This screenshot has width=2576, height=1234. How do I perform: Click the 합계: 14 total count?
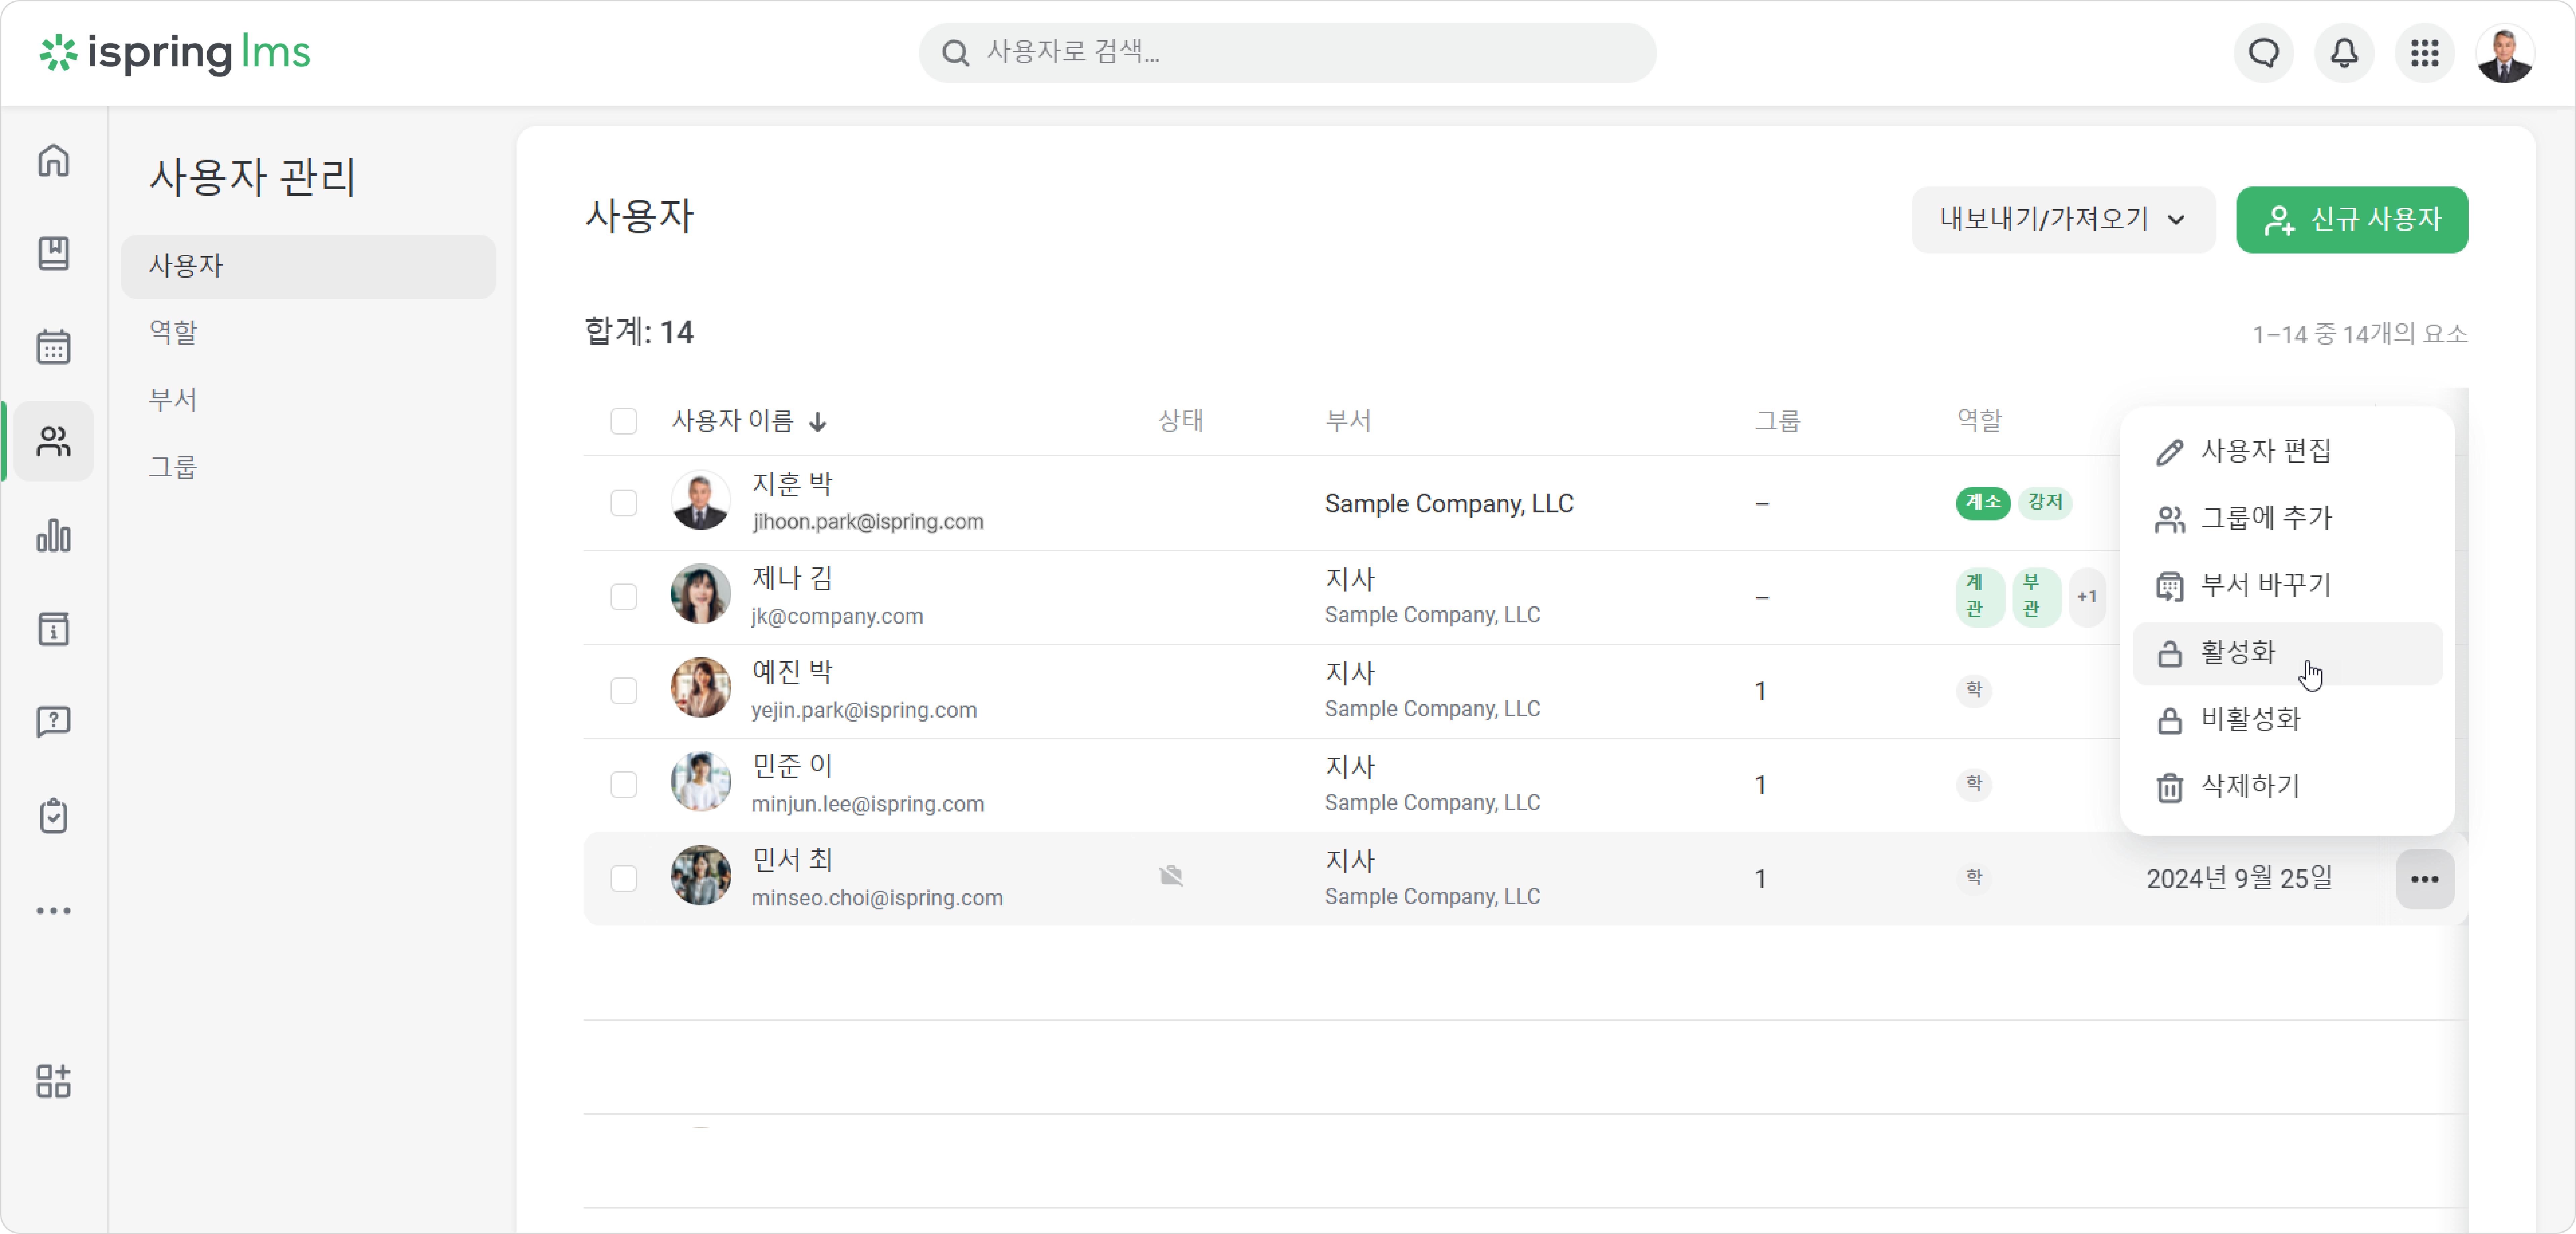tap(639, 332)
